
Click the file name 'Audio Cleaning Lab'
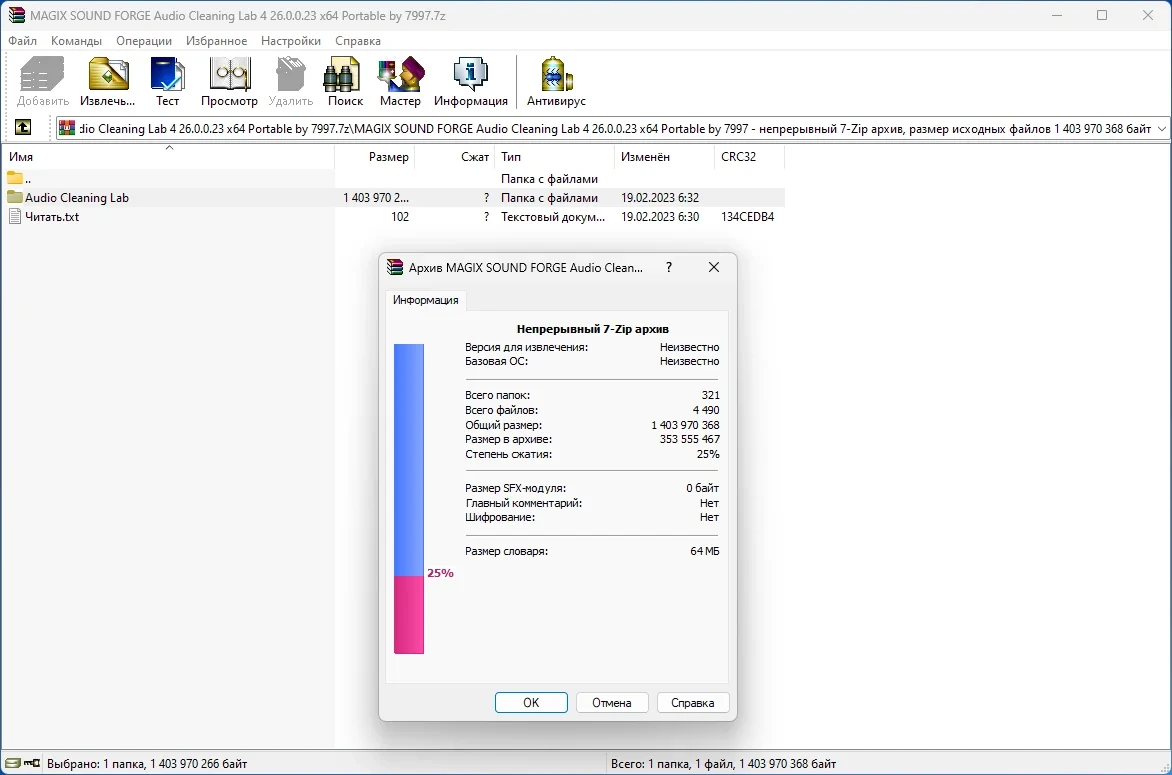click(77, 197)
